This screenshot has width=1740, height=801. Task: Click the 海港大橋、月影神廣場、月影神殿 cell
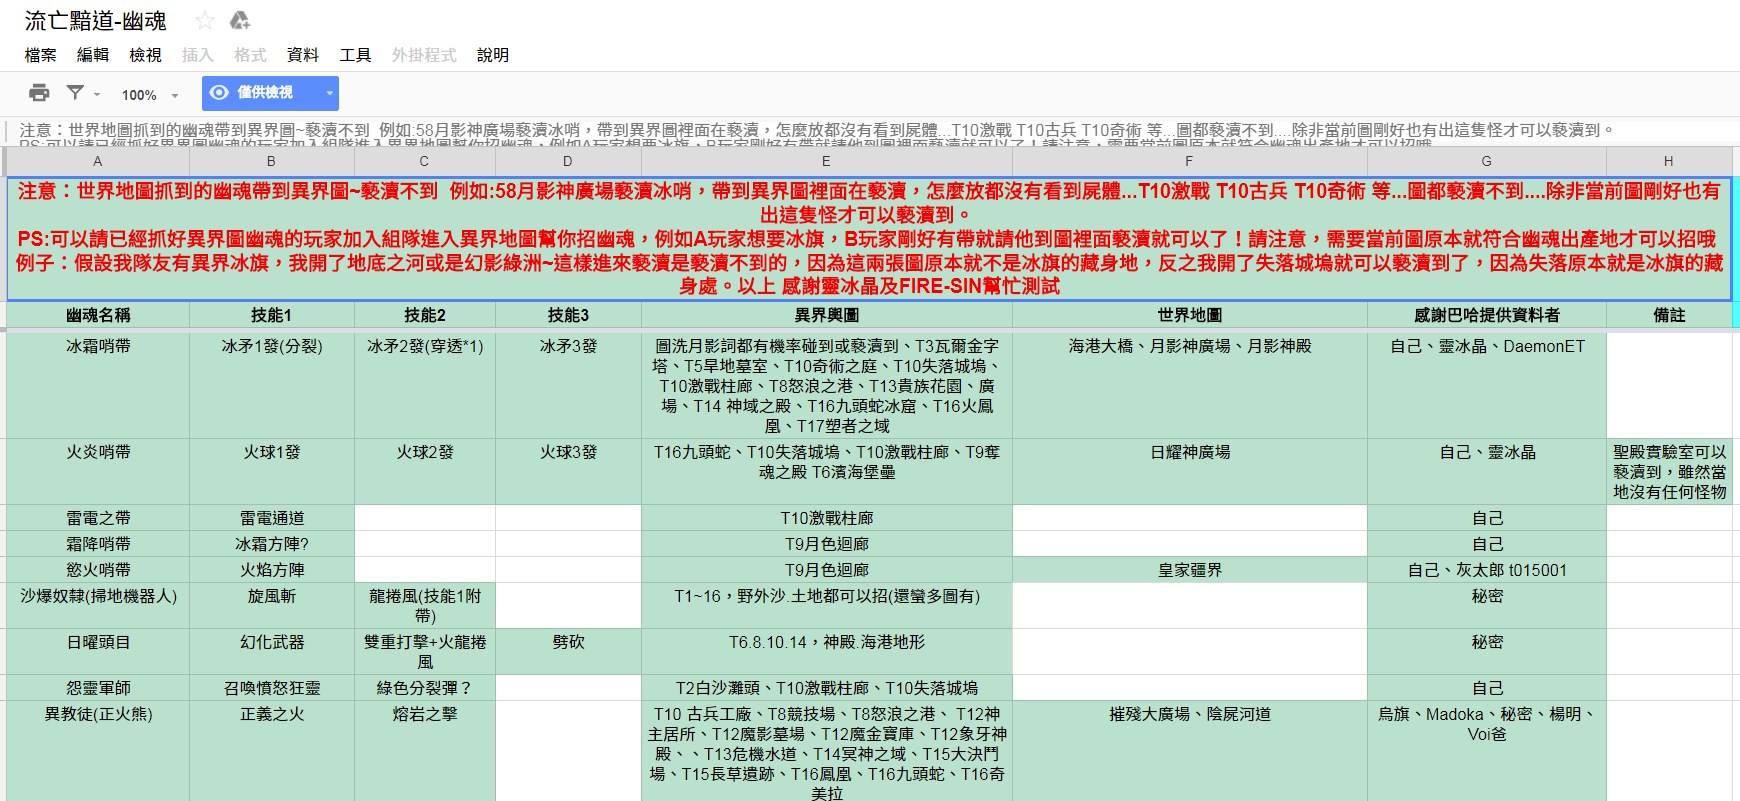pyautogui.click(x=1190, y=385)
